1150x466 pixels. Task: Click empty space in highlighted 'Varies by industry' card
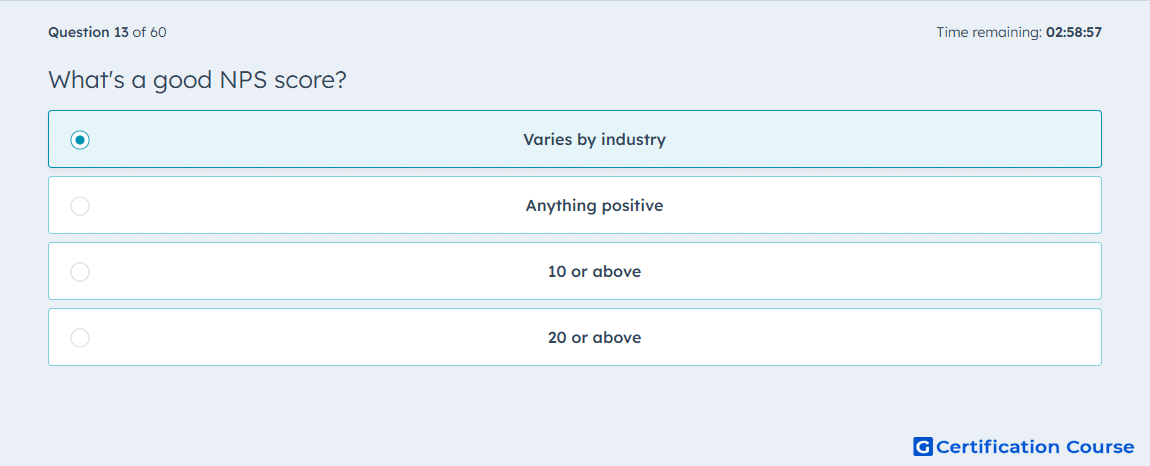(880, 139)
